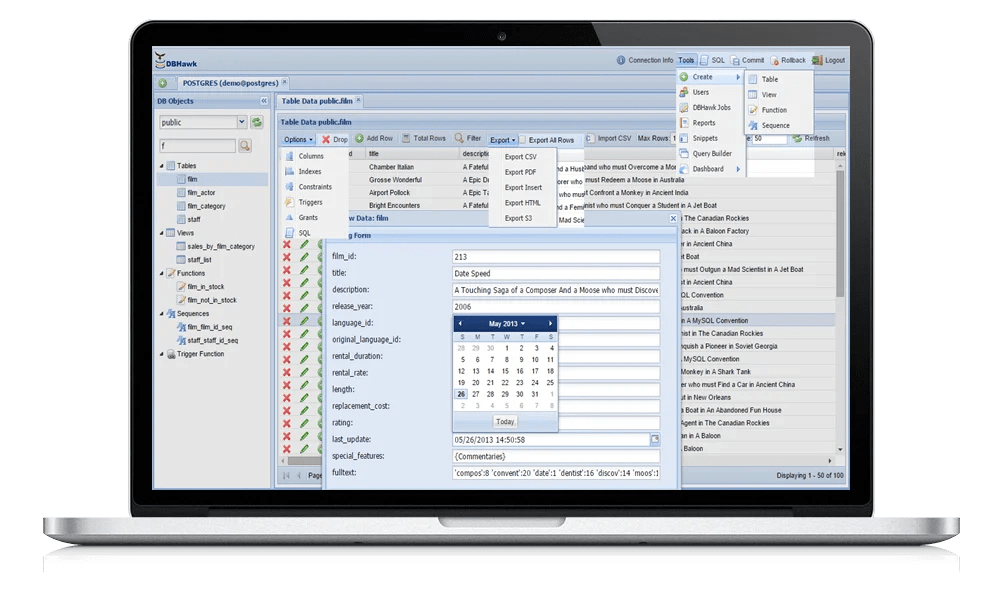Viewport: 1000px width, 600px height.
Task: Click the Drop icon with red X
Action: pyautogui.click(x=325, y=140)
